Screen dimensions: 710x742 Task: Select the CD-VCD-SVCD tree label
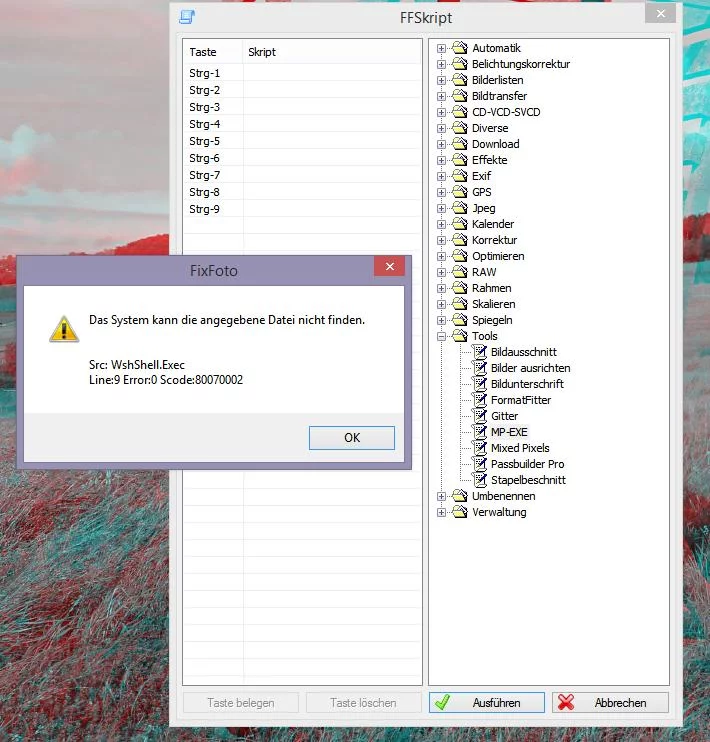click(x=506, y=112)
